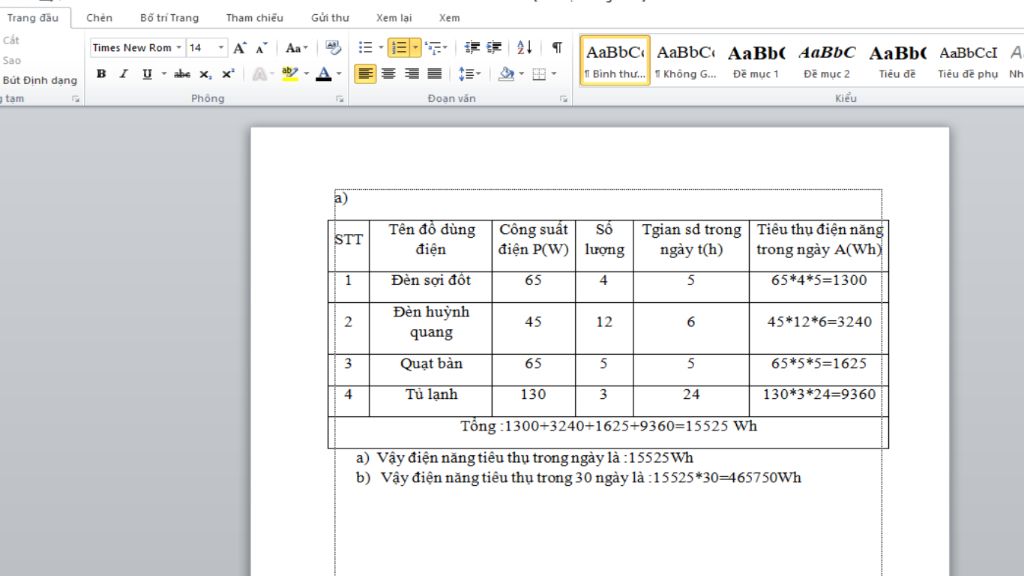Screen dimensions: 1024x576
Task: Apply the font color
Action: click(323, 74)
